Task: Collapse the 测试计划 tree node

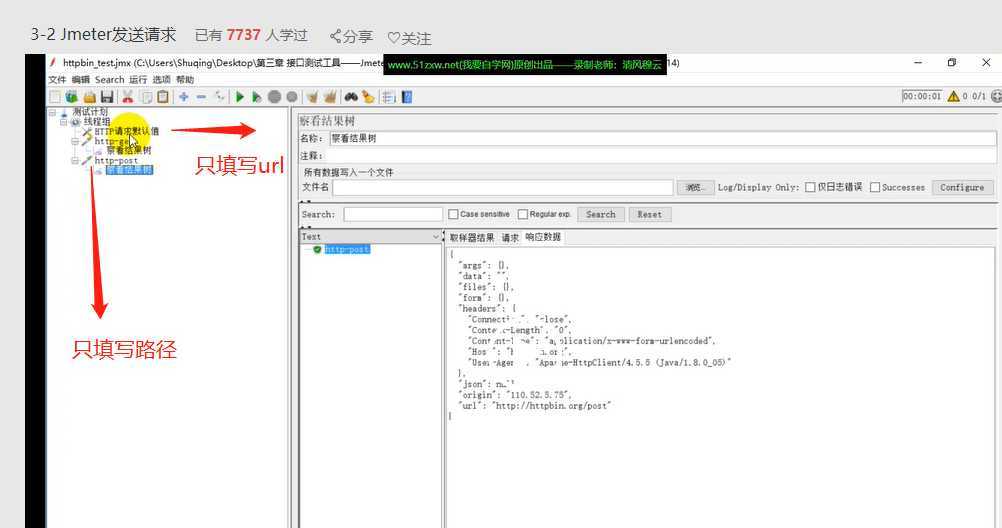Action: pos(52,112)
